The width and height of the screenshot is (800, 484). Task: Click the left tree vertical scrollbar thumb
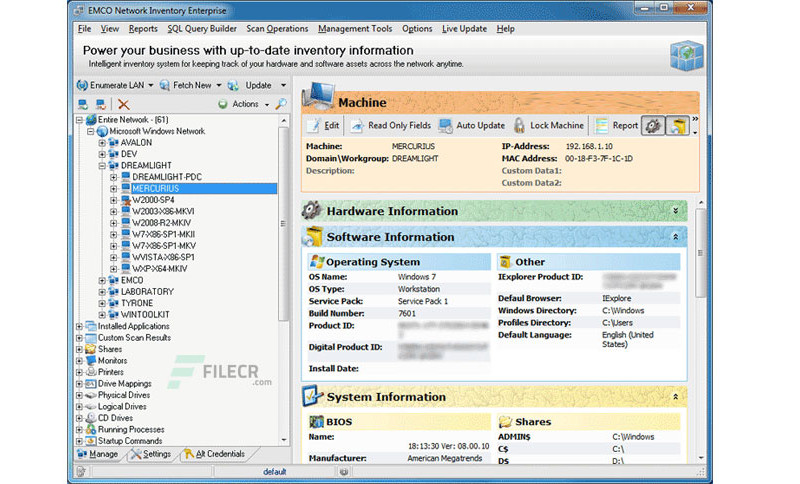tap(283, 223)
